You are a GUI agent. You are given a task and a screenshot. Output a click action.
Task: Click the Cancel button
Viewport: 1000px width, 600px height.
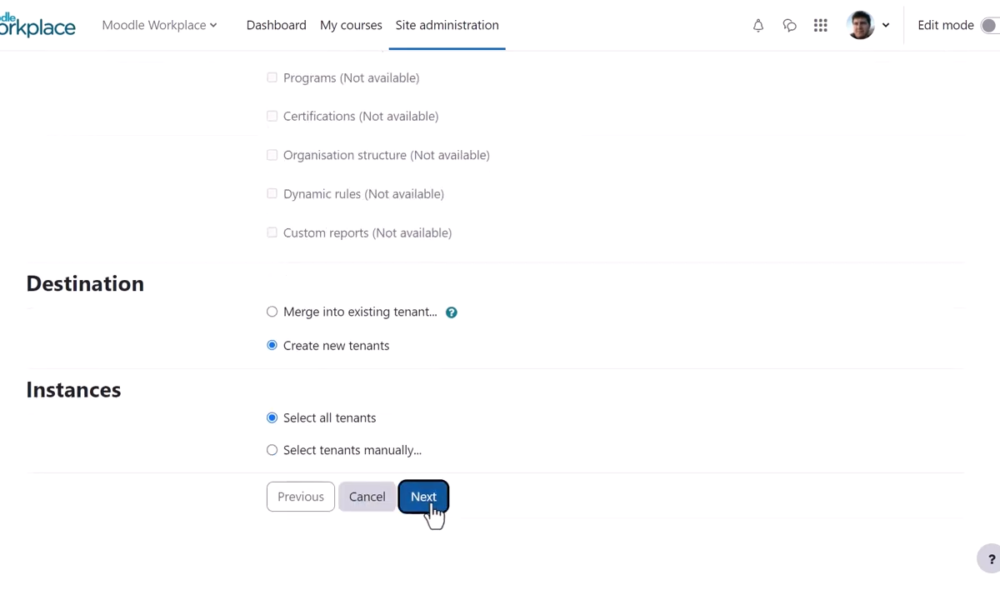click(x=367, y=497)
